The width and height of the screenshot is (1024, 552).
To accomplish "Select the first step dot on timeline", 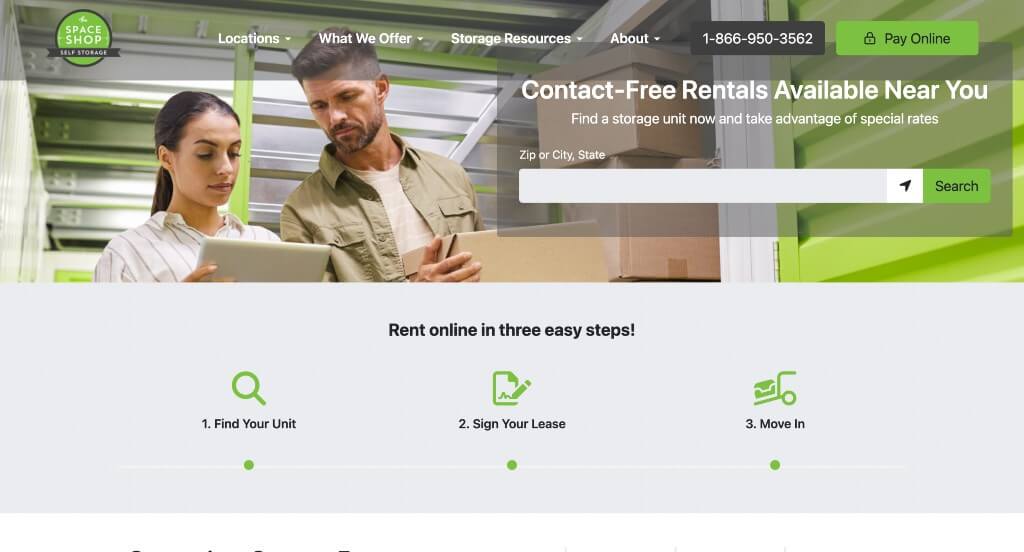I will [x=249, y=465].
